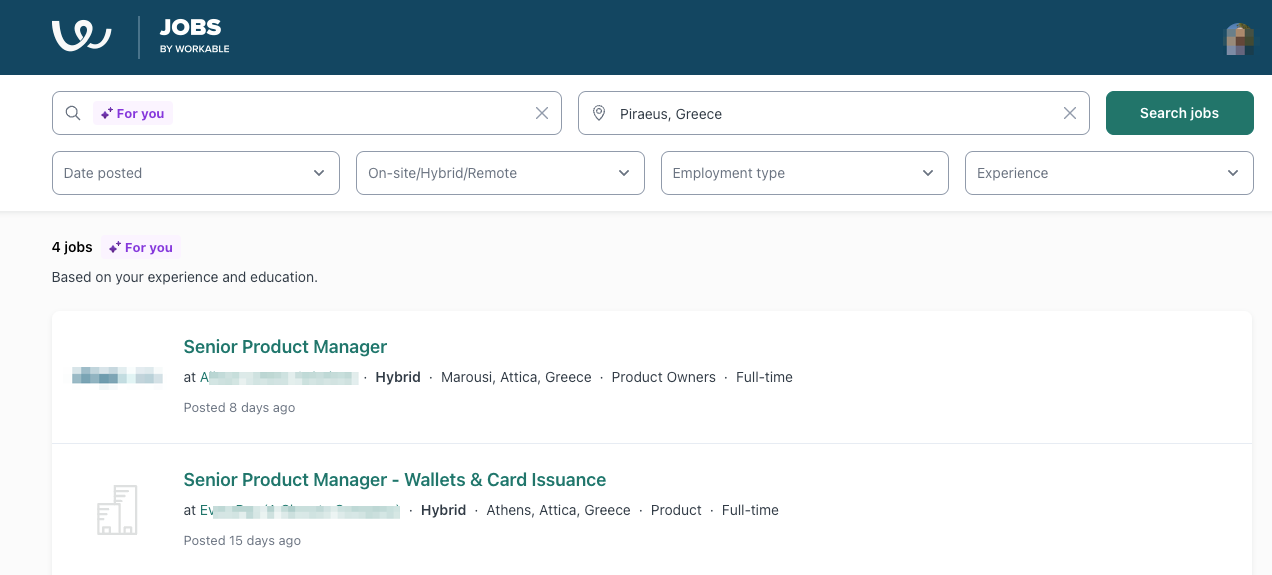This screenshot has width=1272, height=575.
Task: Click the For you badge beside 4 jobs
Action: [x=141, y=248]
